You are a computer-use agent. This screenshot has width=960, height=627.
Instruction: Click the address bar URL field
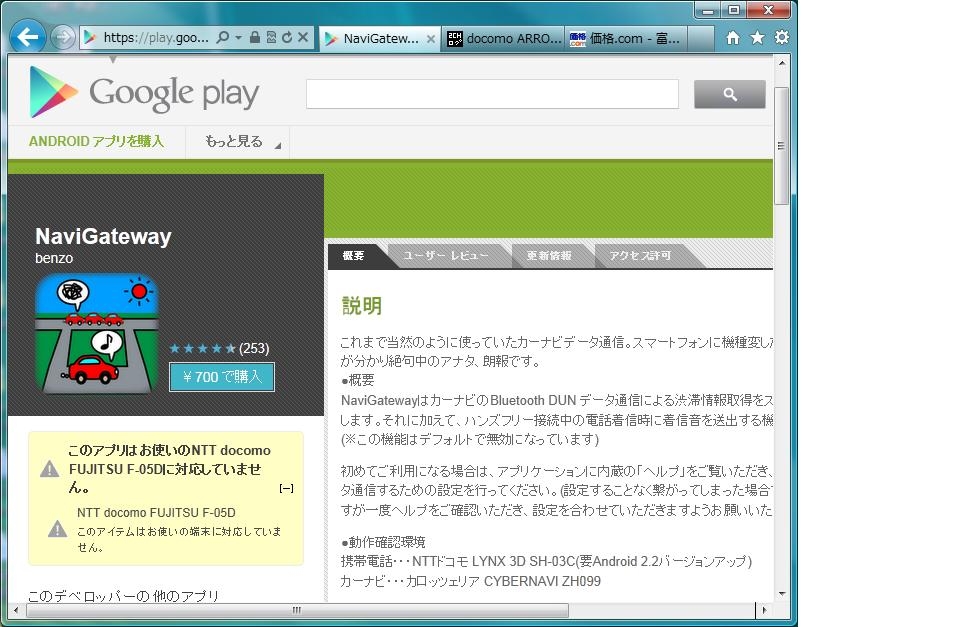[156, 37]
